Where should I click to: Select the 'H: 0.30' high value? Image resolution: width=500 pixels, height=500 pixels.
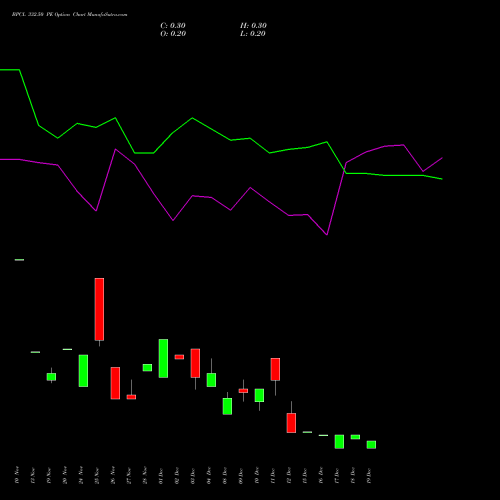(253, 26)
